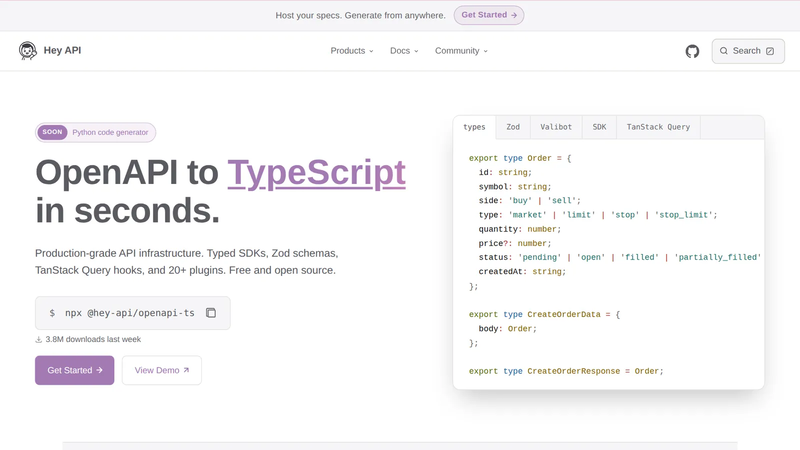
Task: Click the 'quantity: number;' code line
Action: (x=519, y=230)
